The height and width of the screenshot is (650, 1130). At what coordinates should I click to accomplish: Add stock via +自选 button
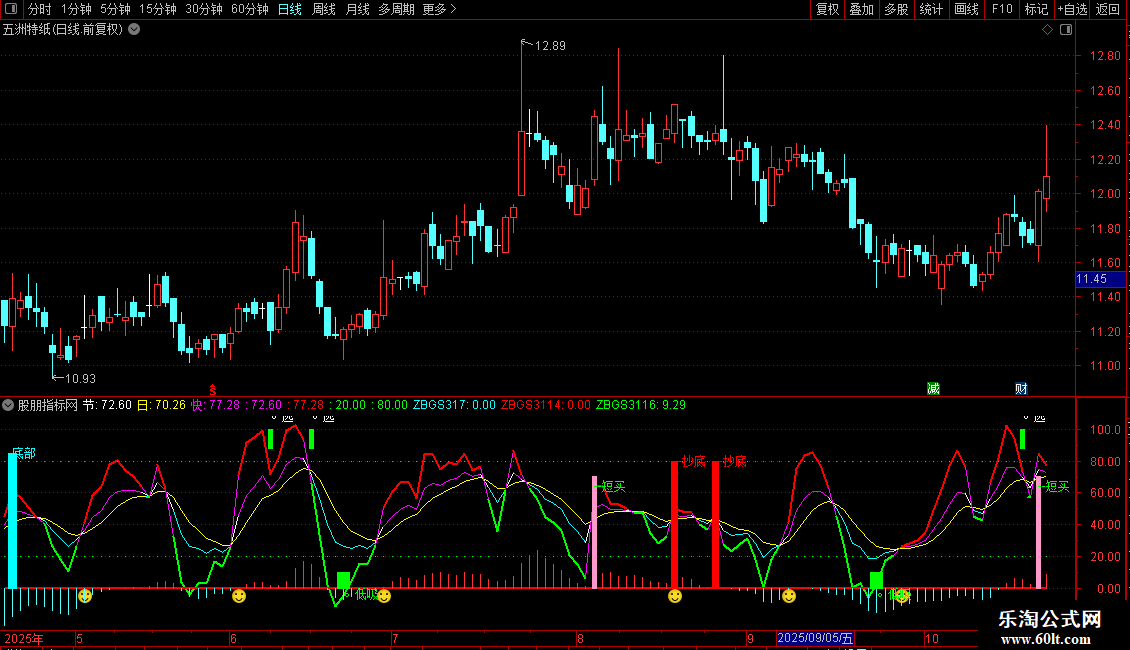tap(1072, 9)
